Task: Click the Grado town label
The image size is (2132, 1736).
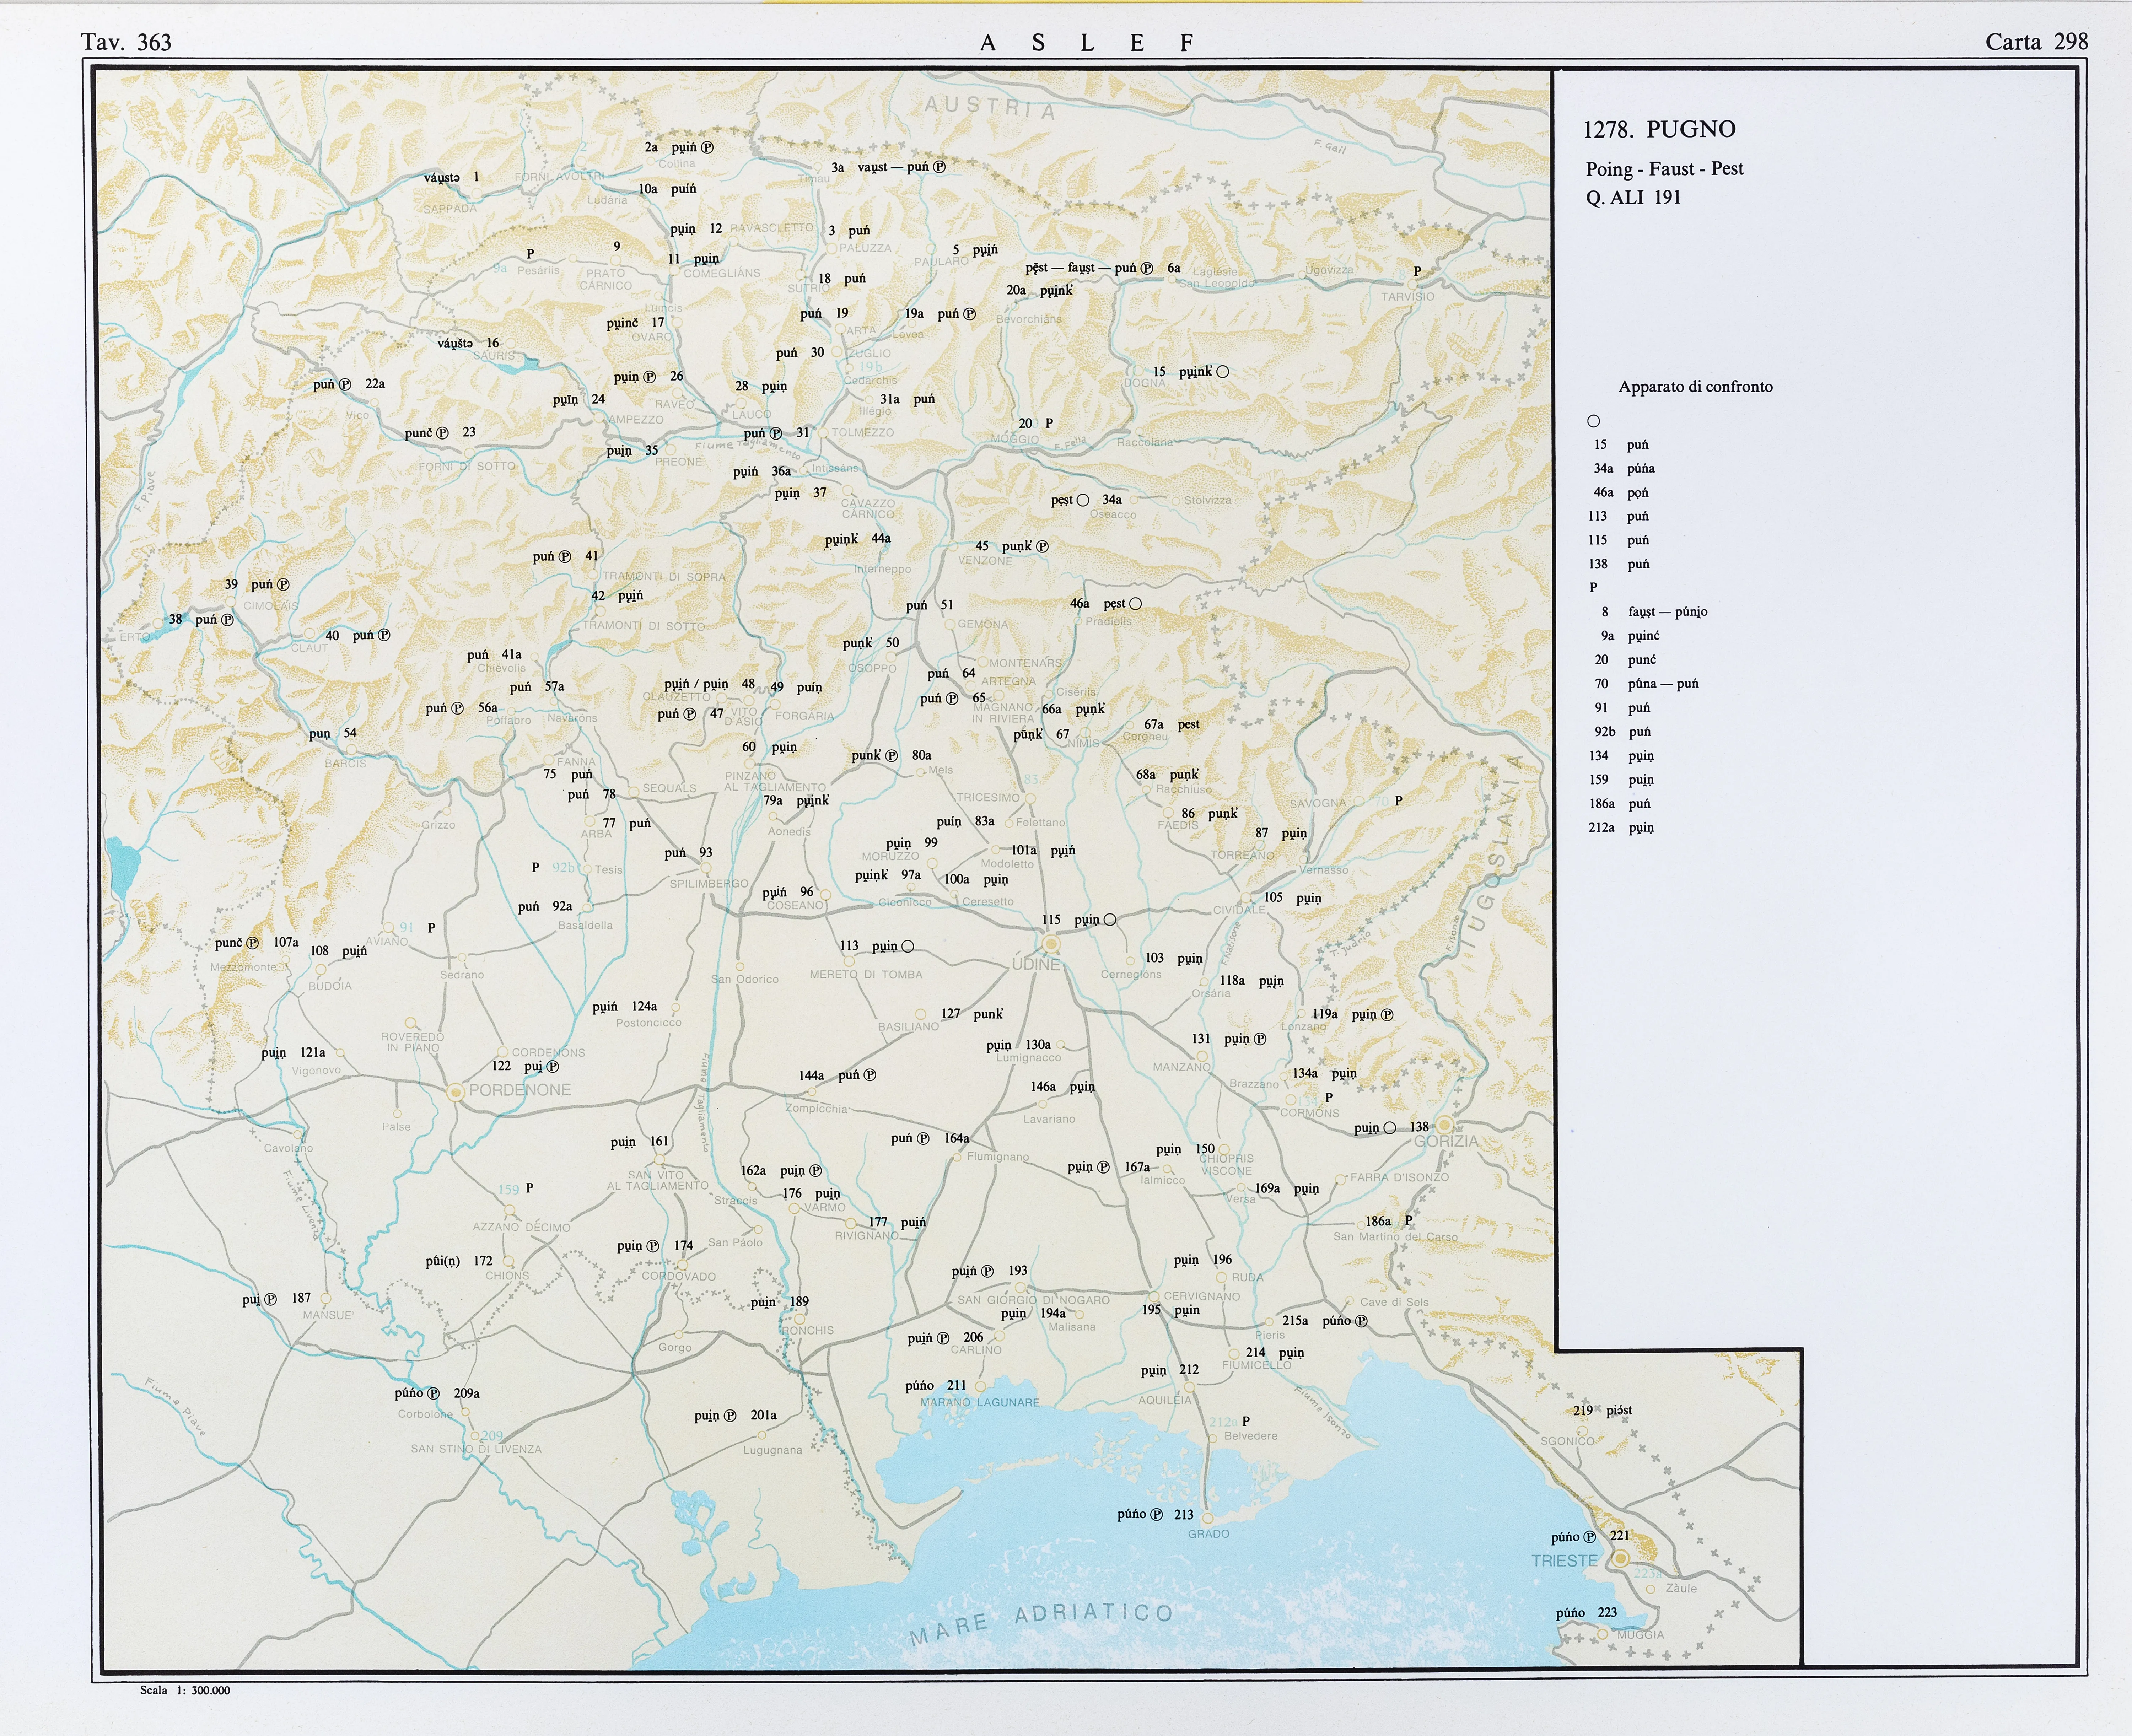Action: pyautogui.click(x=1208, y=1534)
